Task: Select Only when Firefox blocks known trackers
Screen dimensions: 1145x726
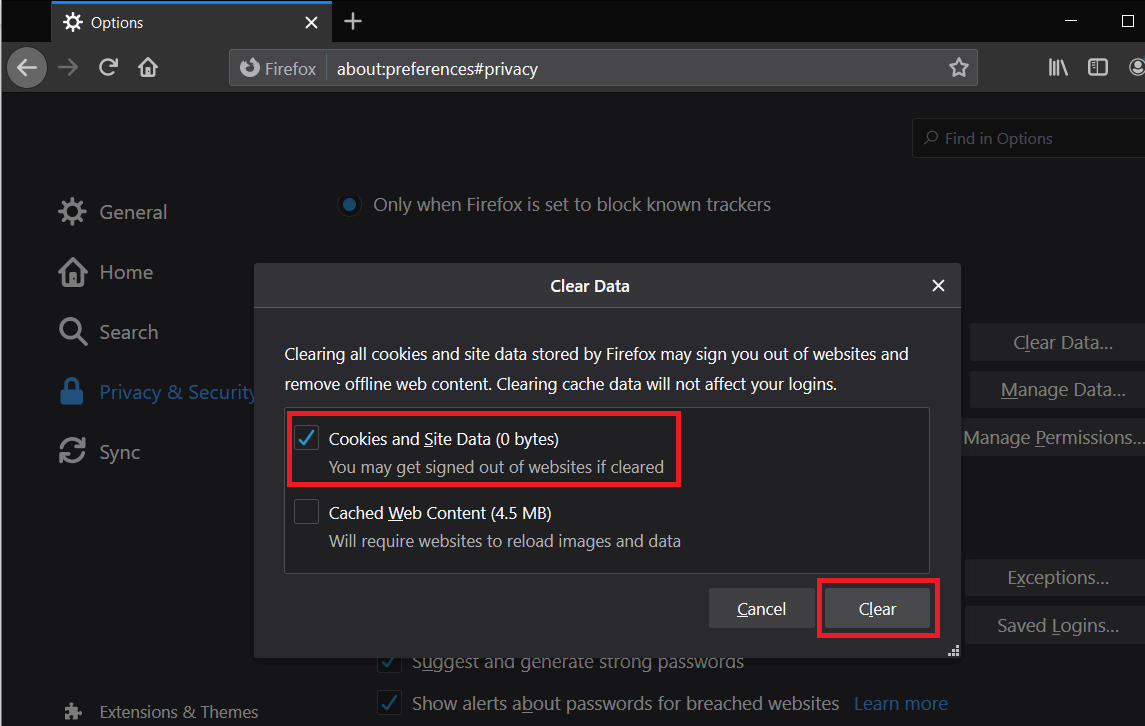Action: [349, 204]
